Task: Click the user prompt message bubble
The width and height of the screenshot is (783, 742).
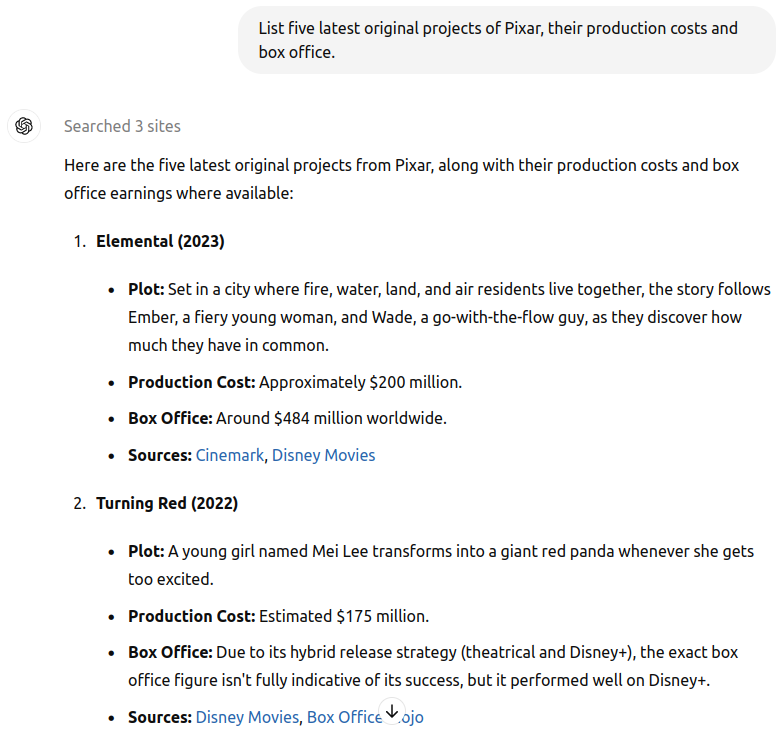Action: click(506, 40)
